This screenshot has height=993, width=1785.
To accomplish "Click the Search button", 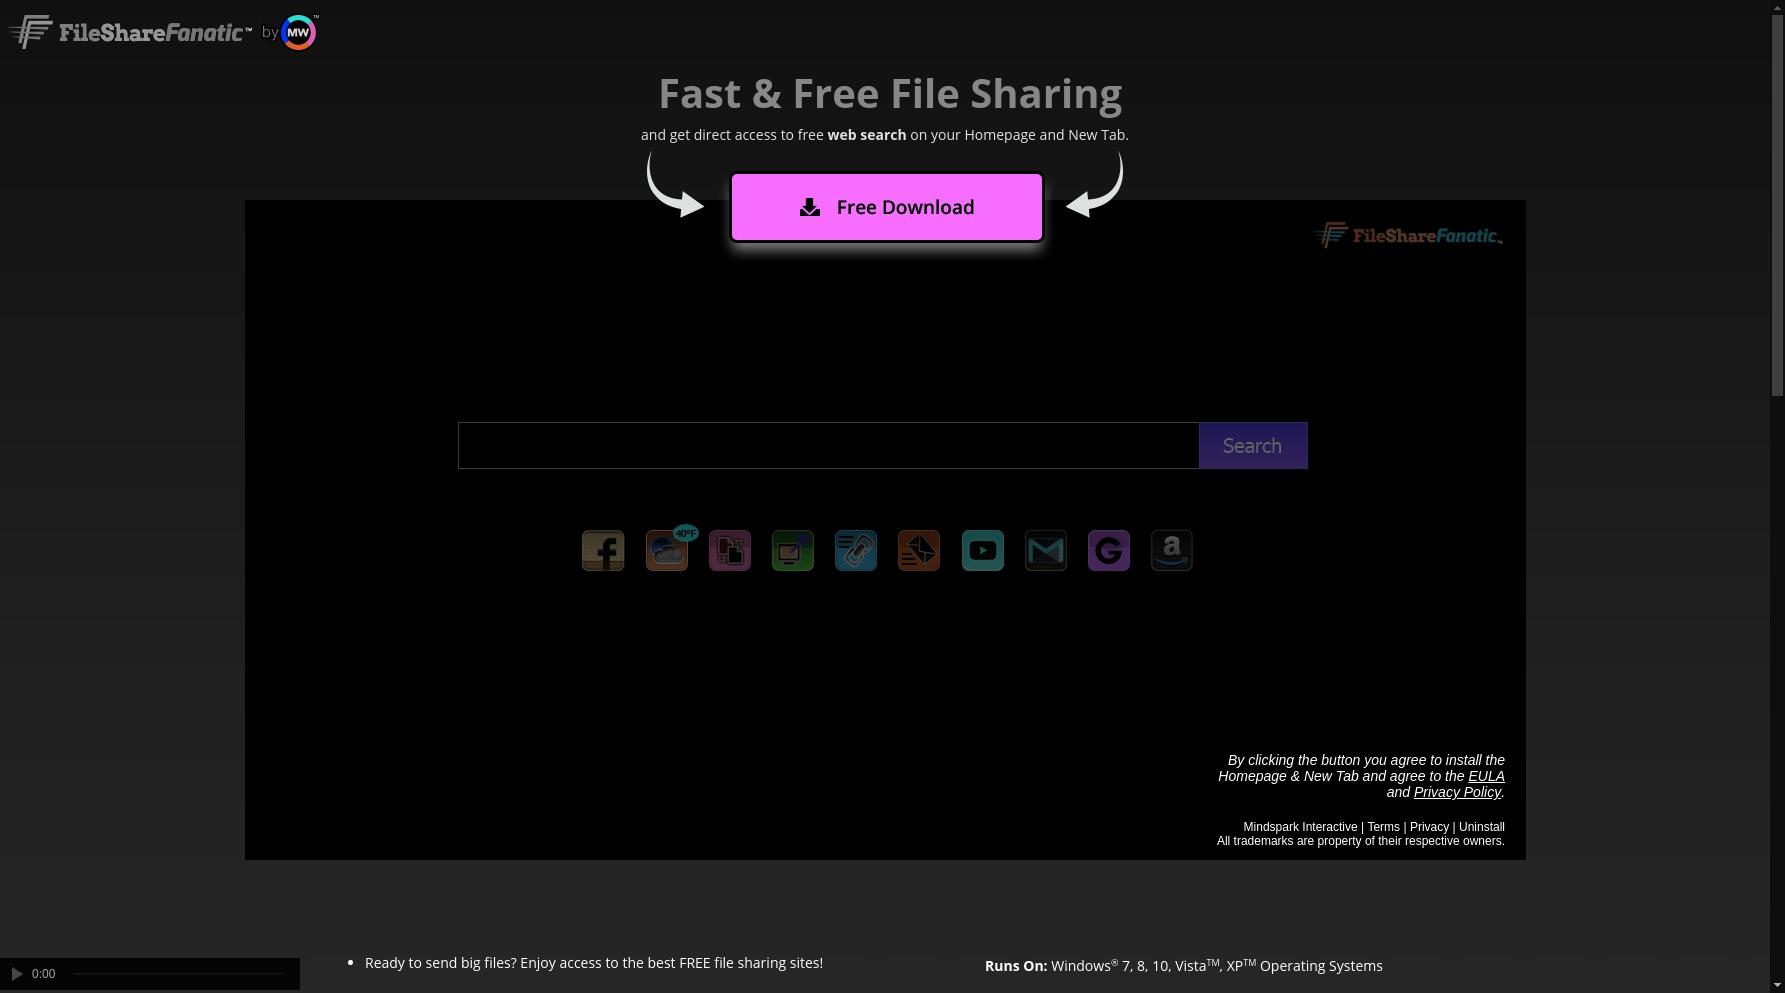I will [x=1253, y=445].
